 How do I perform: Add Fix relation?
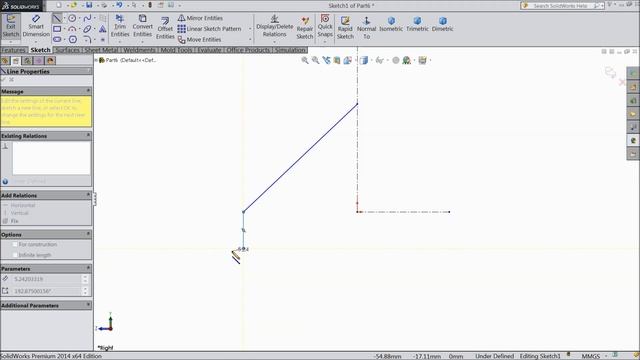coord(11,221)
